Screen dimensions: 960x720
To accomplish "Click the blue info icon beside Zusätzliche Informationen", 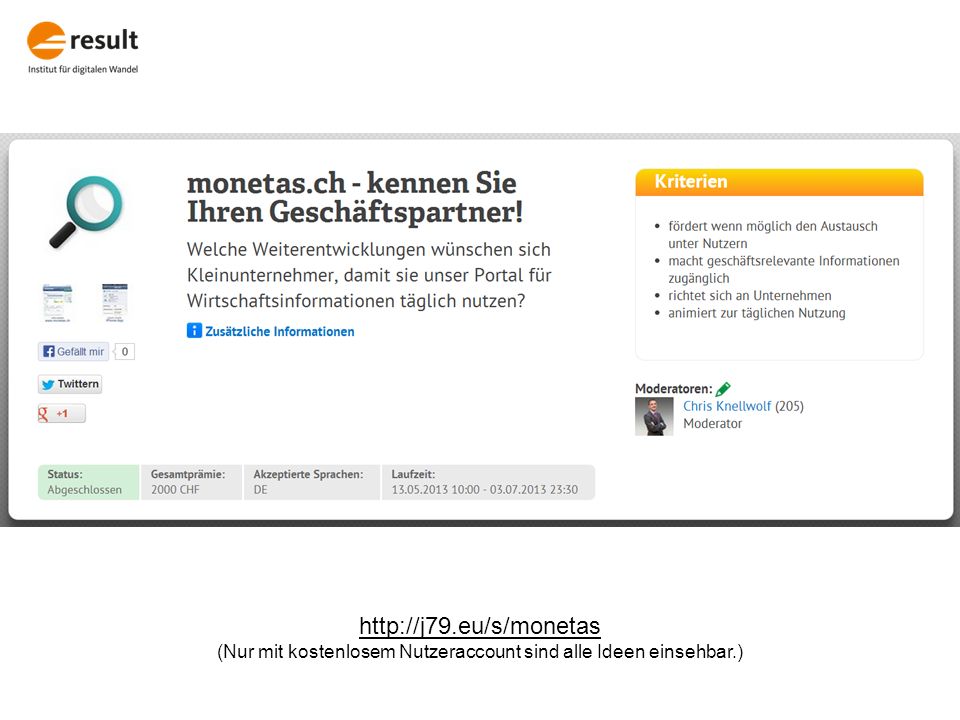I will click(x=194, y=331).
